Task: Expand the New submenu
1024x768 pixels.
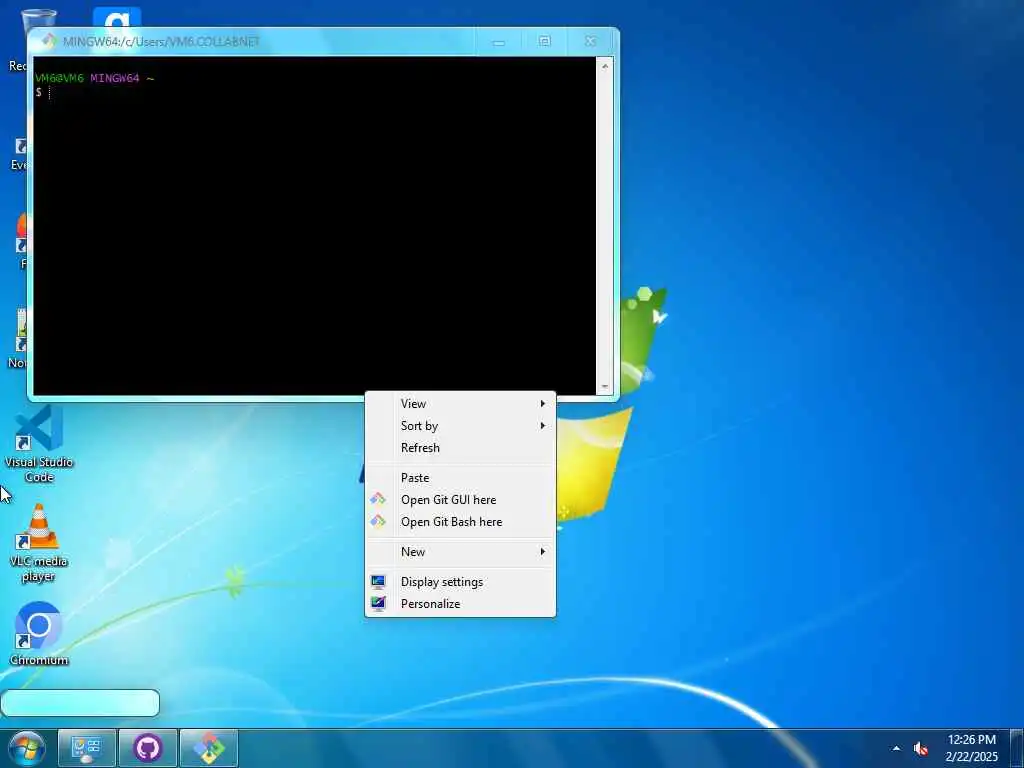Action: (x=460, y=552)
